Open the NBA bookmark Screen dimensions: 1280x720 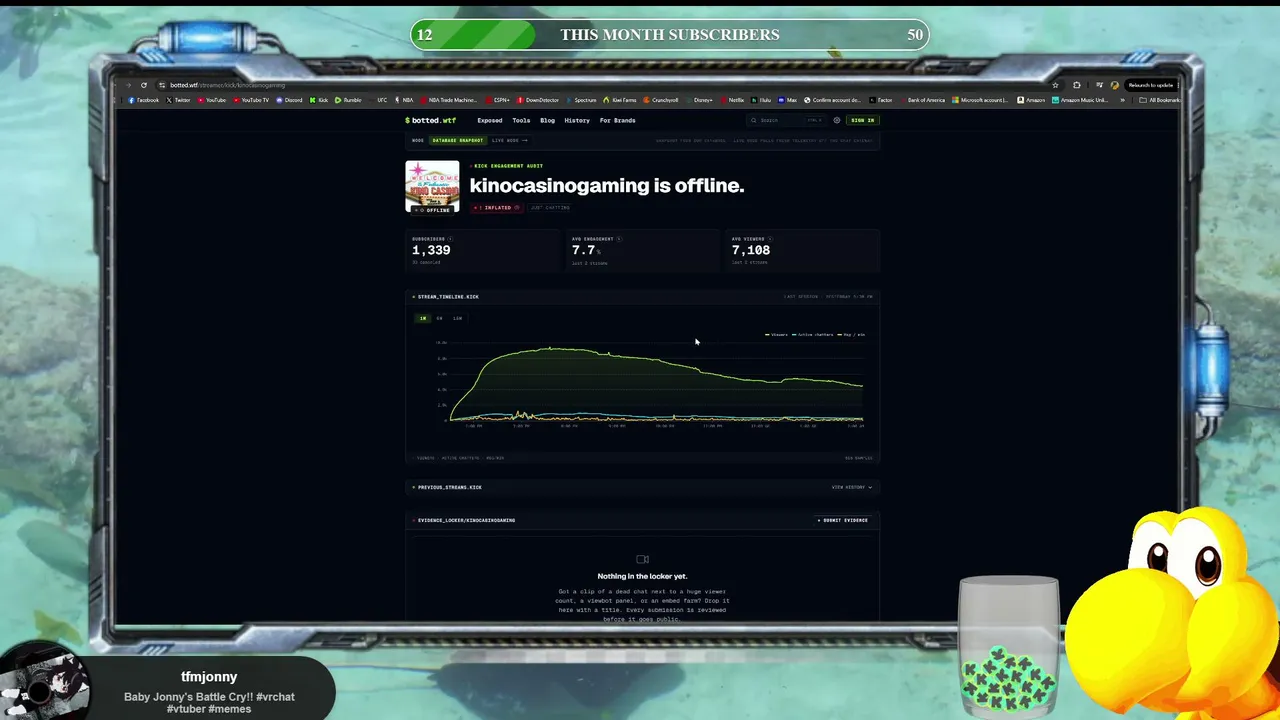point(404,100)
